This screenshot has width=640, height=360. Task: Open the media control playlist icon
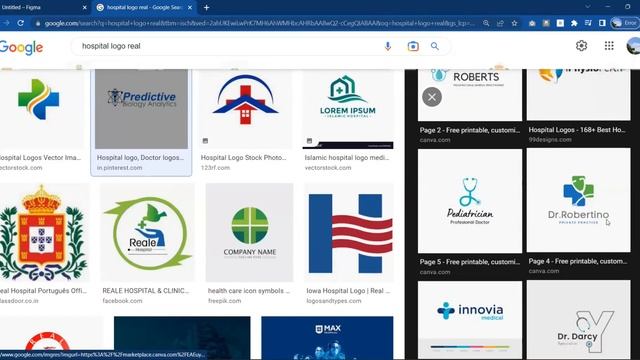588,23
